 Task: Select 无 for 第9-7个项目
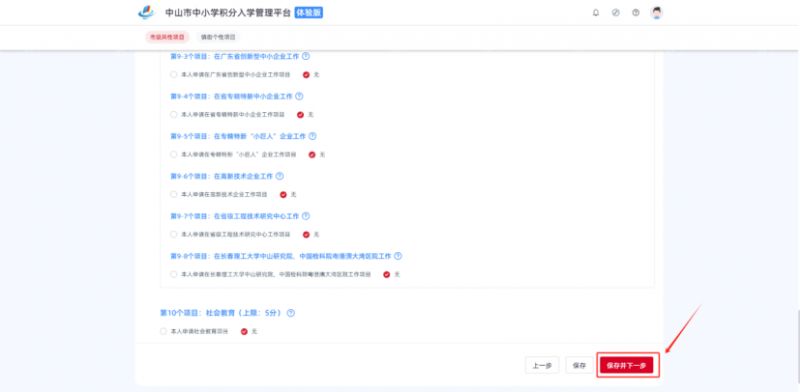[x=306, y=234]
